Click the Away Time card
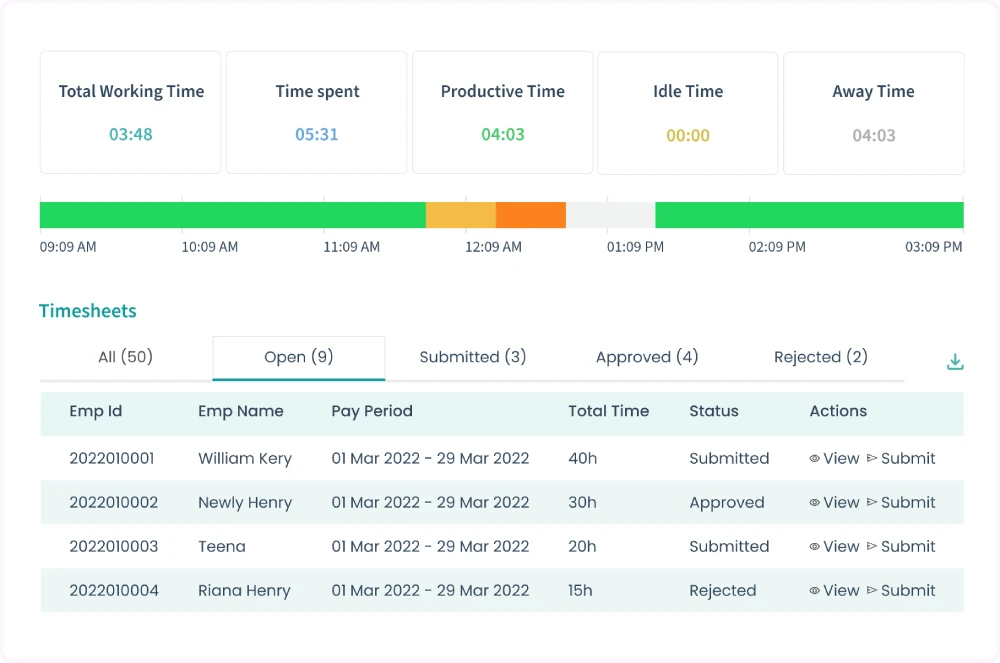 point(874,113)
